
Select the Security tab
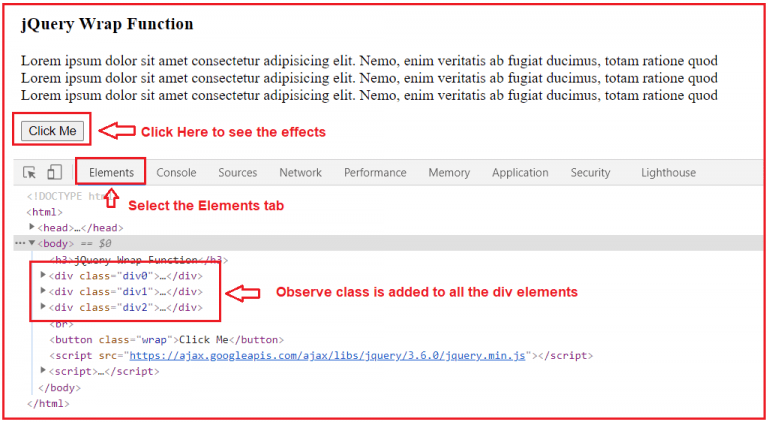point(590,172)
